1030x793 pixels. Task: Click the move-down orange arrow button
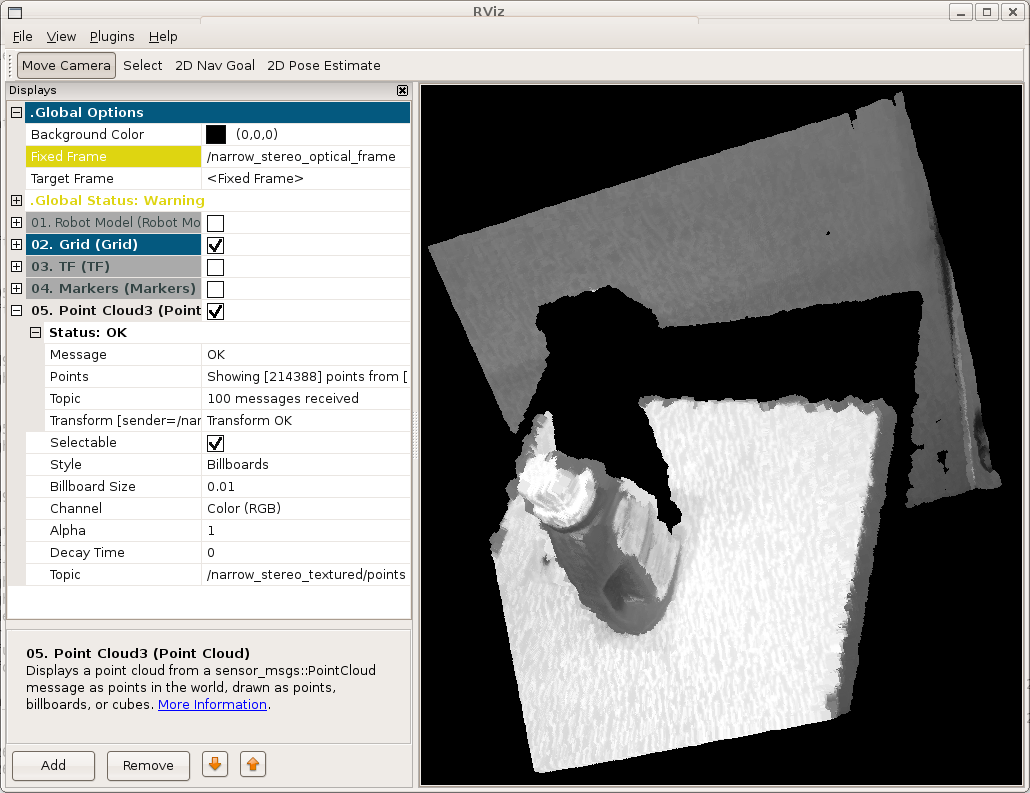coord(215,765)
